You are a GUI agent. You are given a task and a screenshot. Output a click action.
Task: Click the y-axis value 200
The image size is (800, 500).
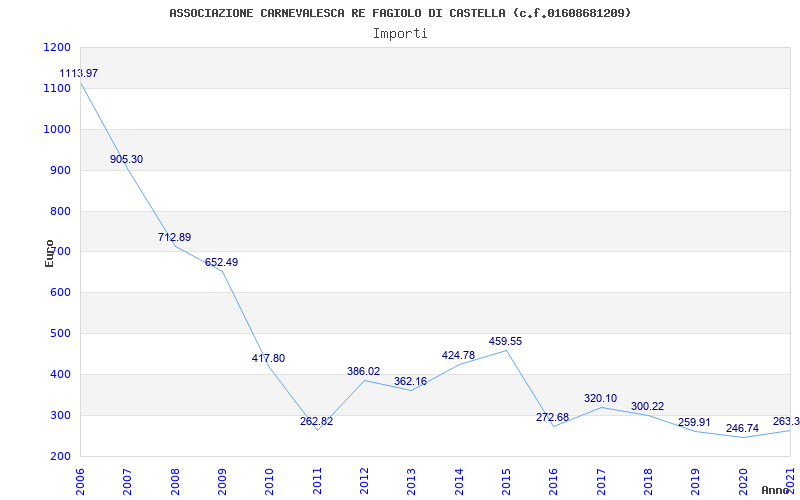click(60, 456)
